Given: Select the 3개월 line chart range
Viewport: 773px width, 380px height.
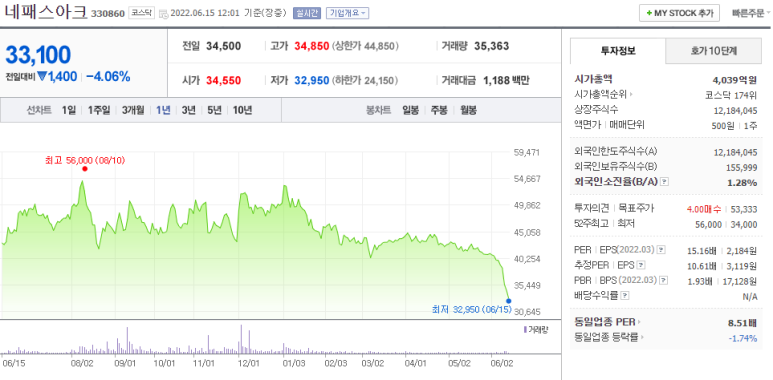Looking at the screenshot, I should pyautogui.click(x=133, y=110).
